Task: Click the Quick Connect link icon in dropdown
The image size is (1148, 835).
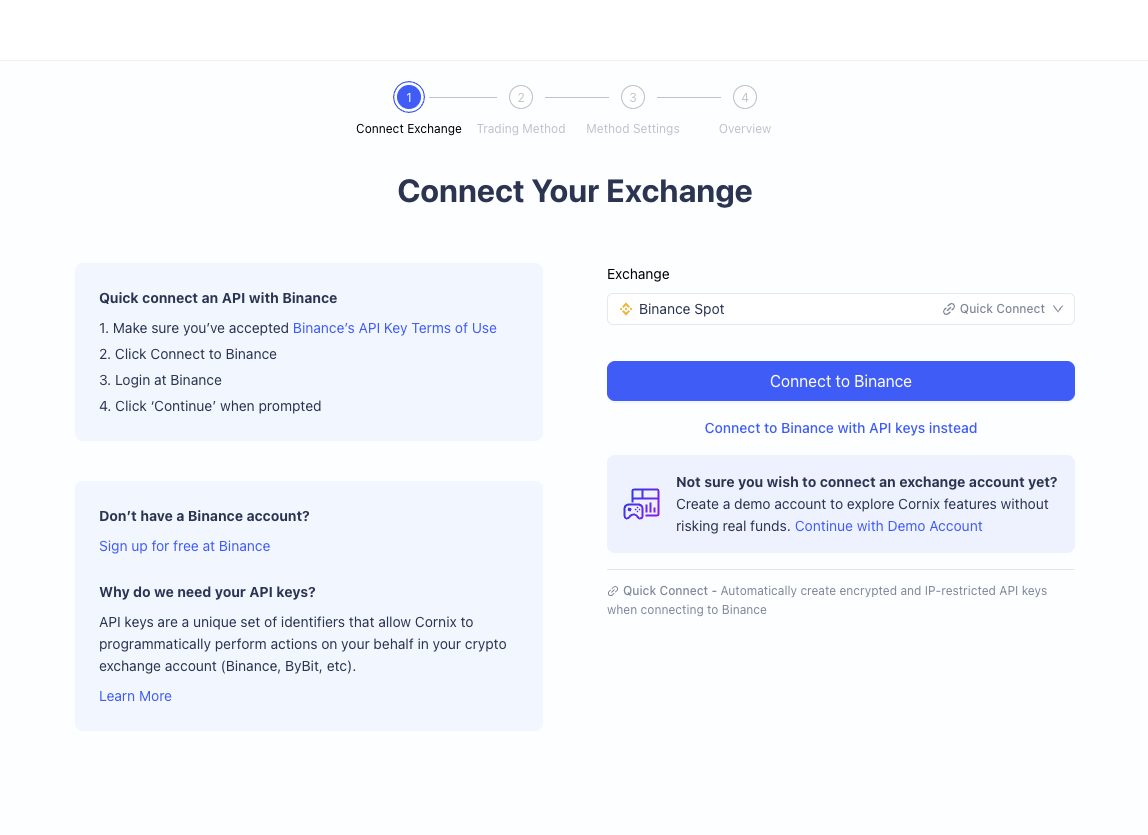Action: click(x=949, y=309)
